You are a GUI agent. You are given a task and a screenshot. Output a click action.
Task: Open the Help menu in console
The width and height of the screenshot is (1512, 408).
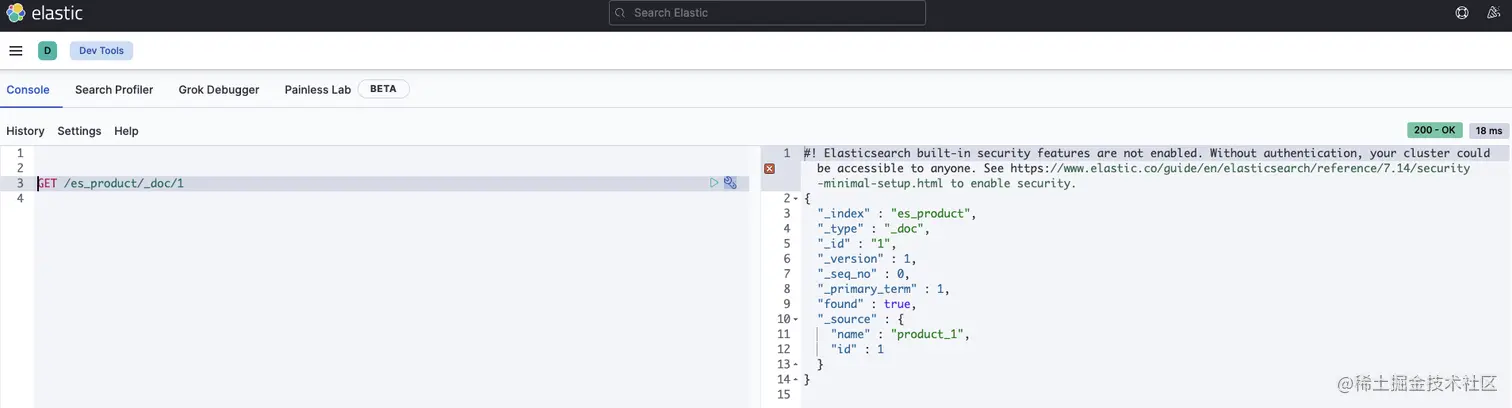pyautogui.click(x=126, y=131)
